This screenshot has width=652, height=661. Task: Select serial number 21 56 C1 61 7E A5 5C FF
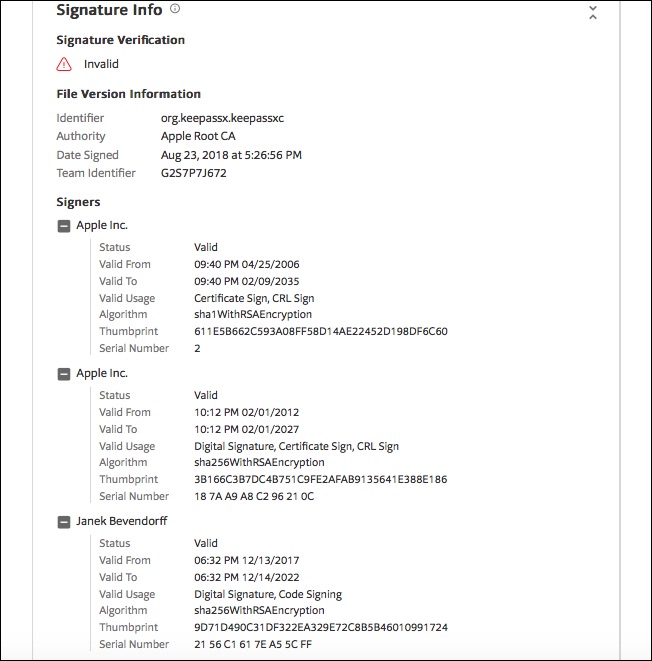[x=253, y=644]
